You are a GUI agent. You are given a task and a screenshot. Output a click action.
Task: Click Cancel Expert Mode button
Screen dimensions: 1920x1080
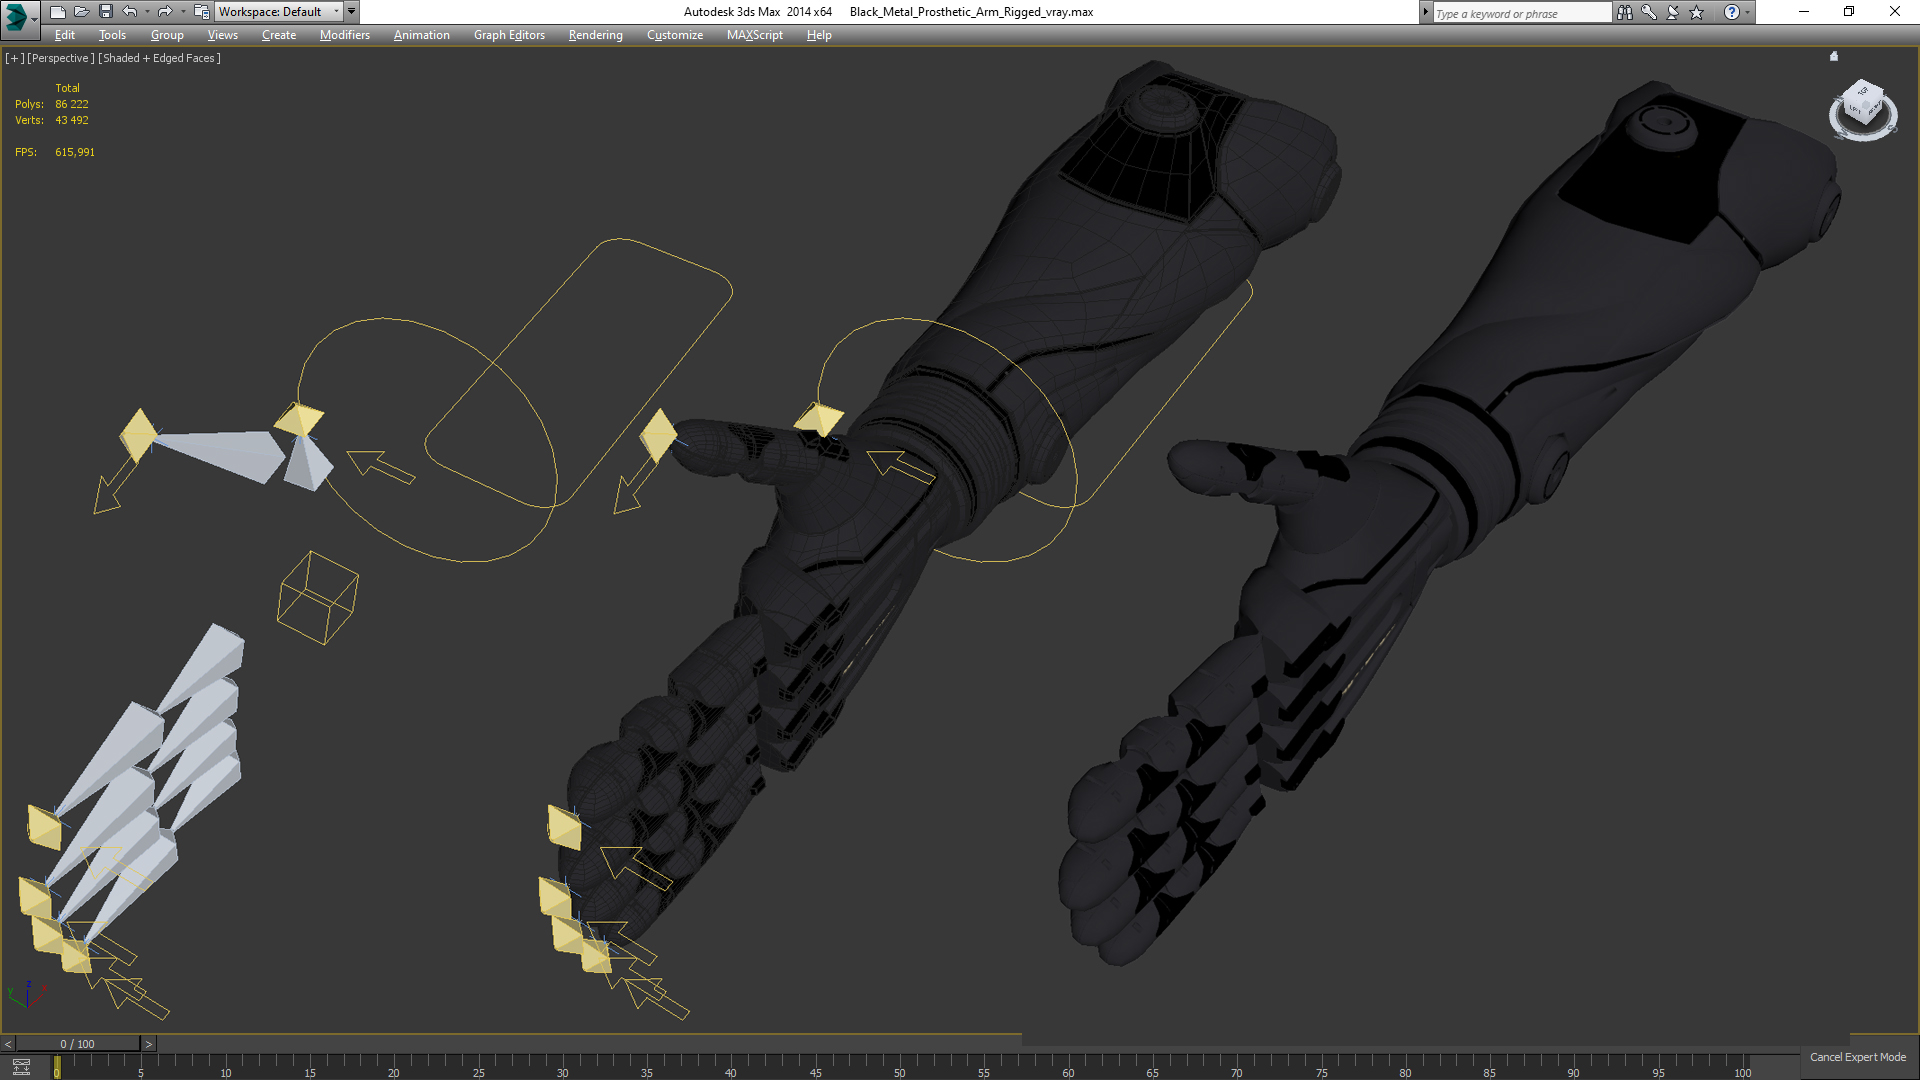tap(1857, 1057)
